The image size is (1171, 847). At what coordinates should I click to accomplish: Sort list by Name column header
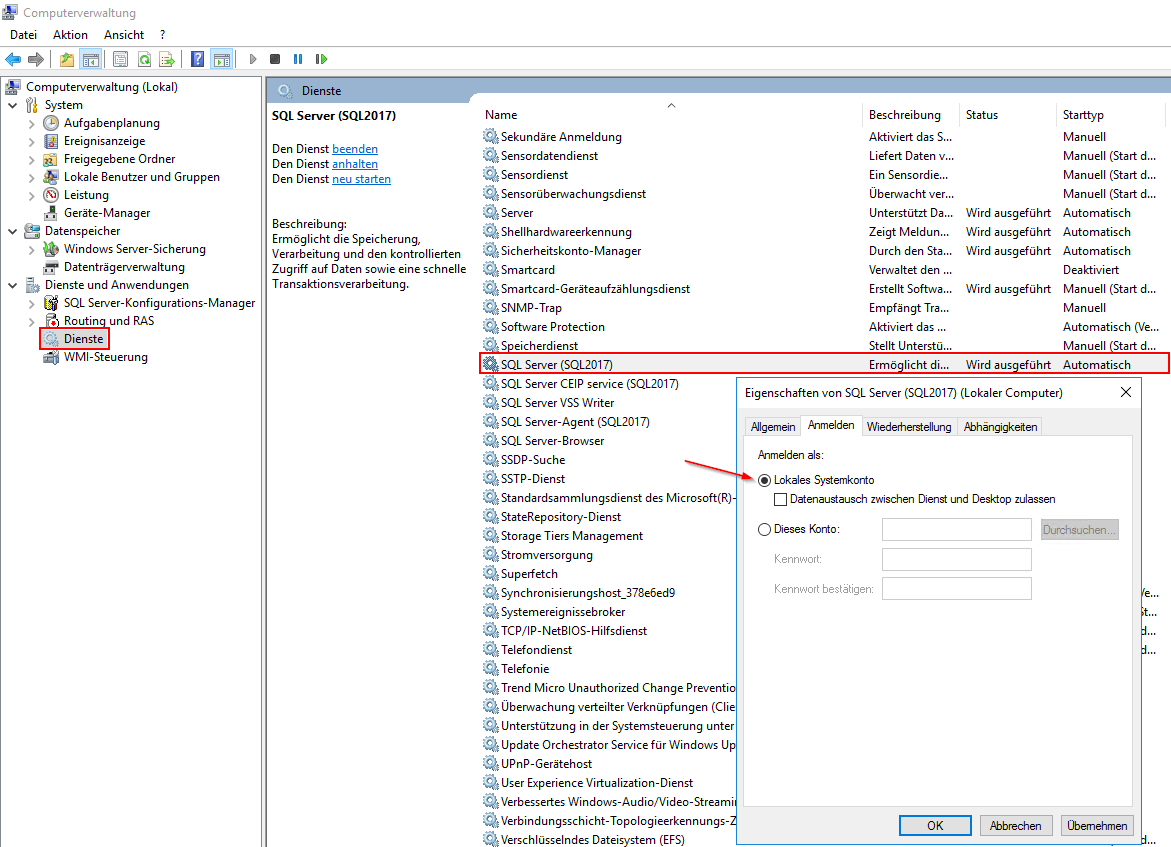pyautogui.click(x=671, y=115)
